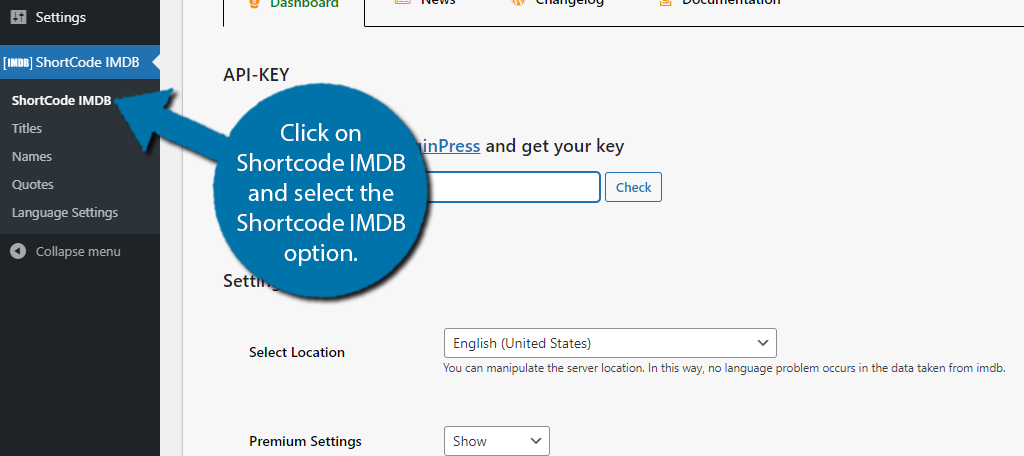Open the Quotes submenu page
The height and width of the screenshot is (456, 1024).
pos(33,185)
